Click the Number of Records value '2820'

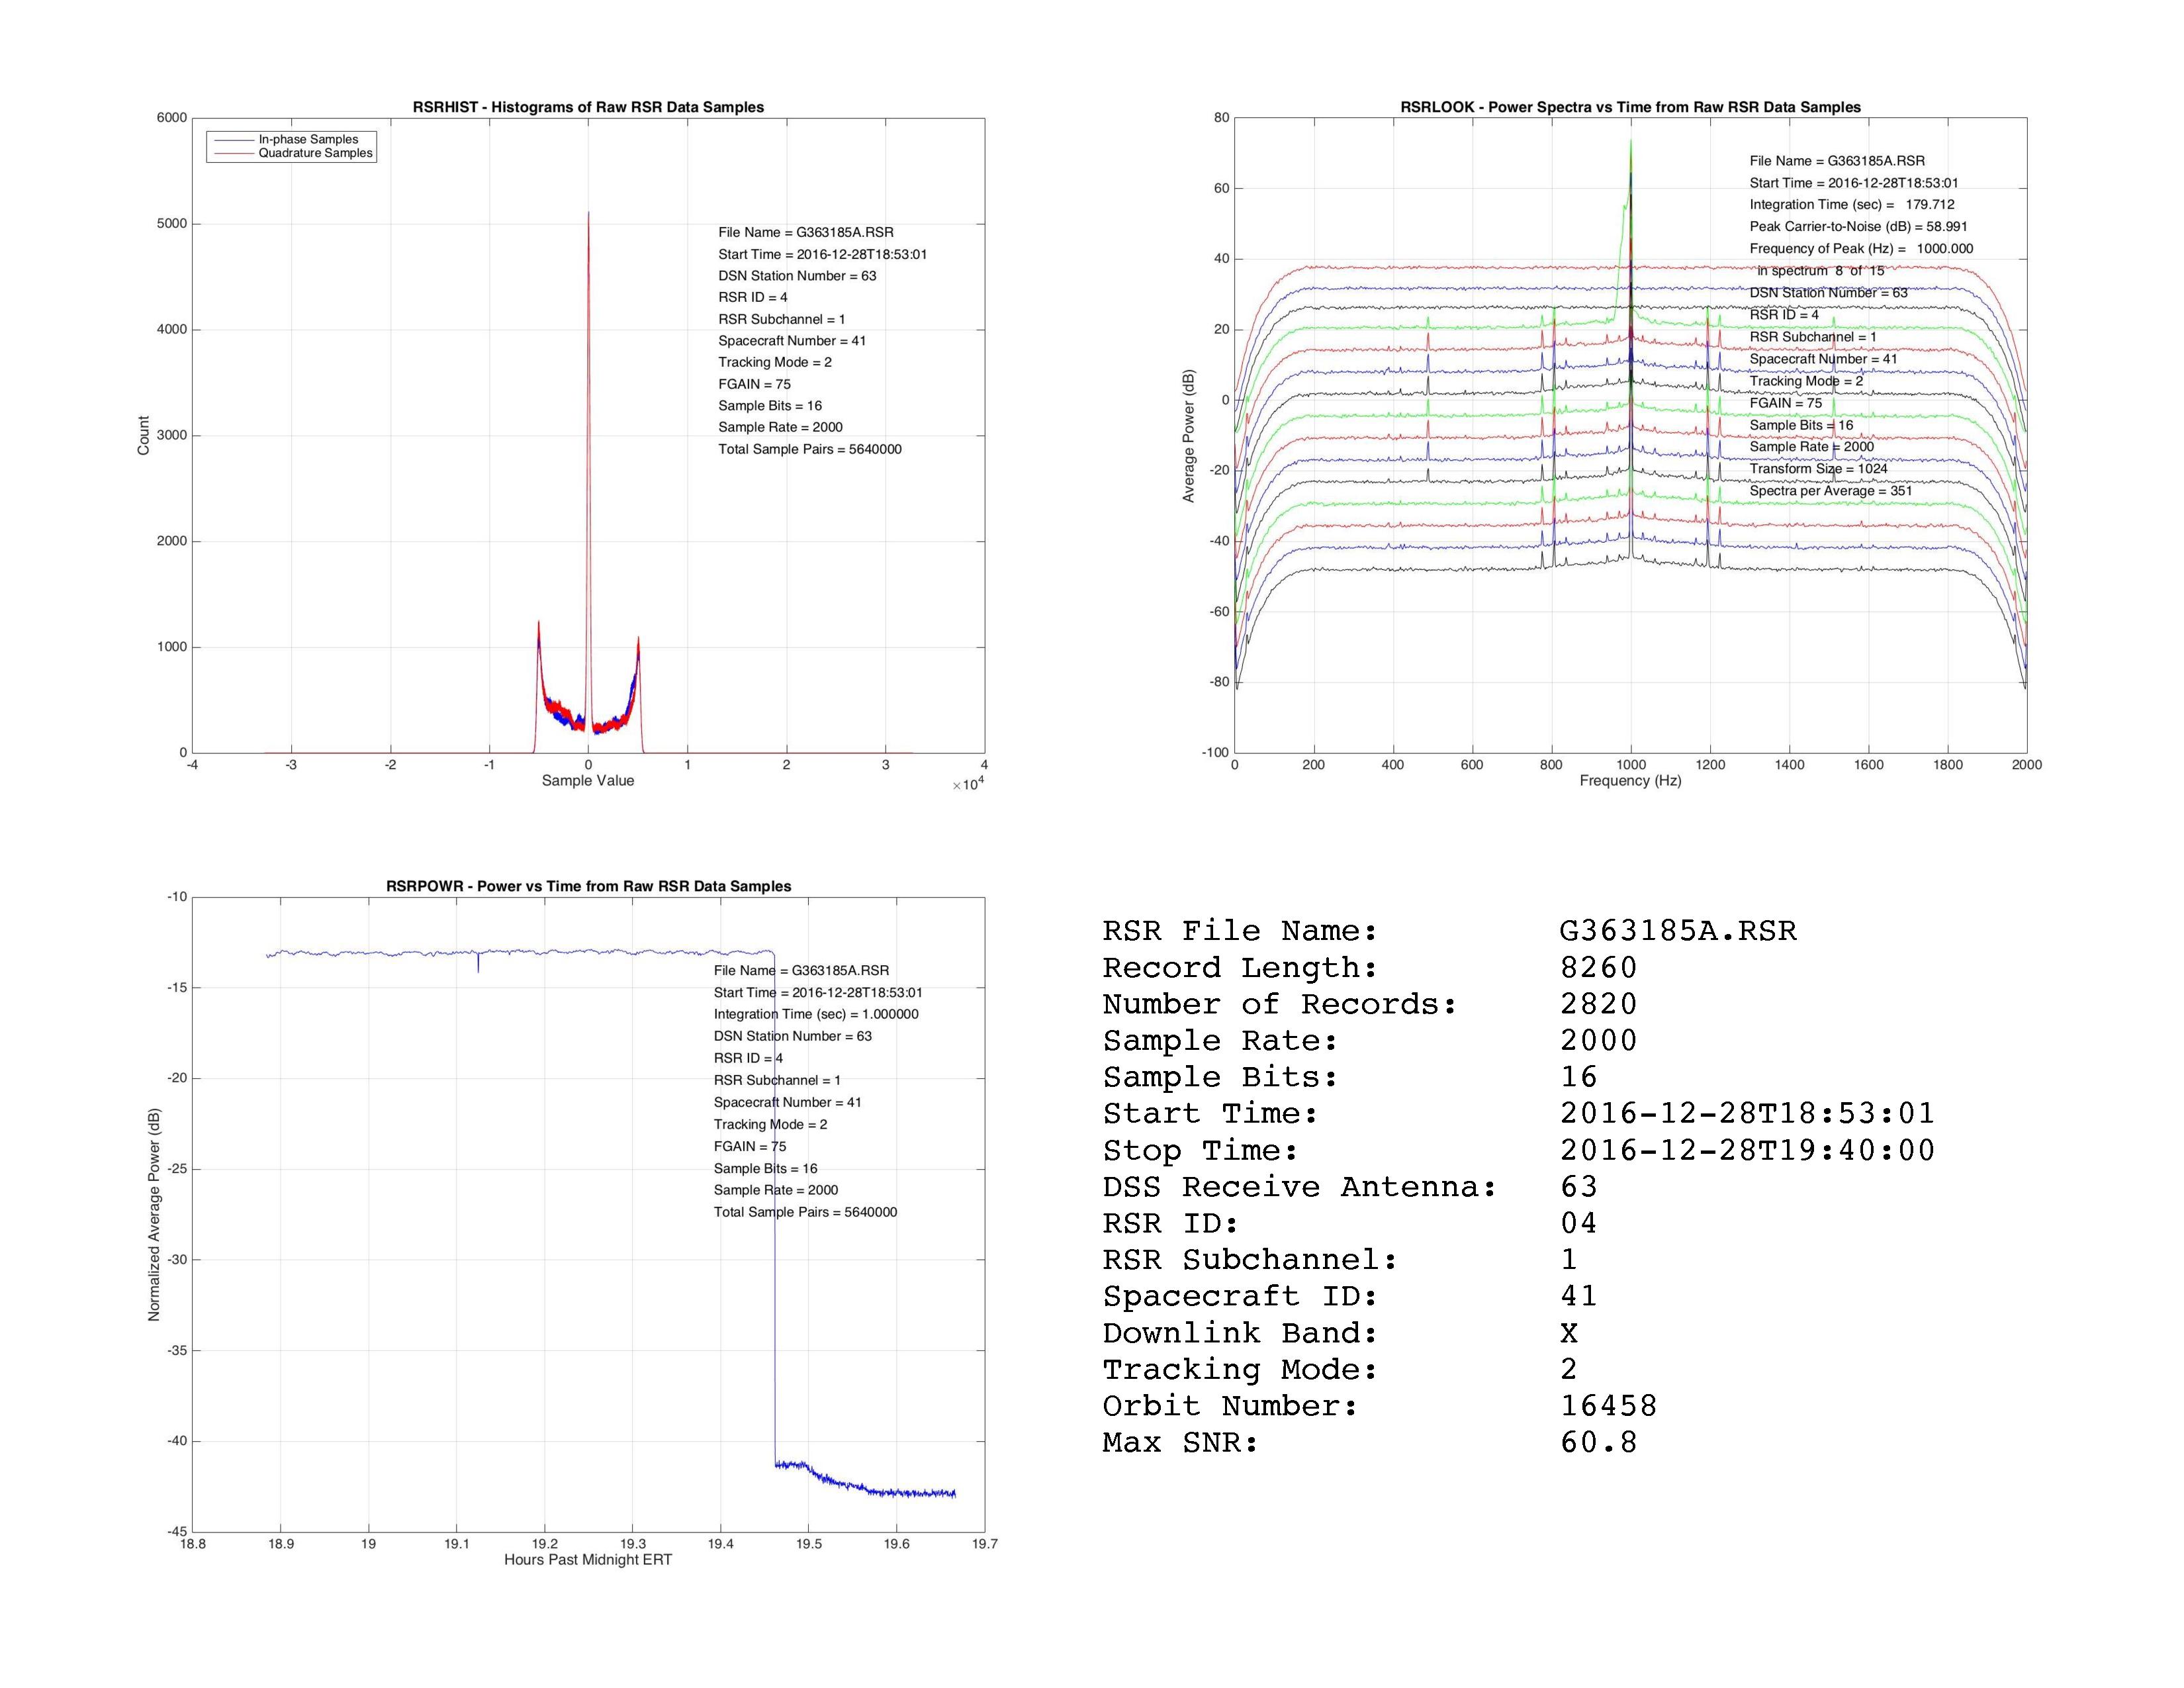(1599, 1004)
